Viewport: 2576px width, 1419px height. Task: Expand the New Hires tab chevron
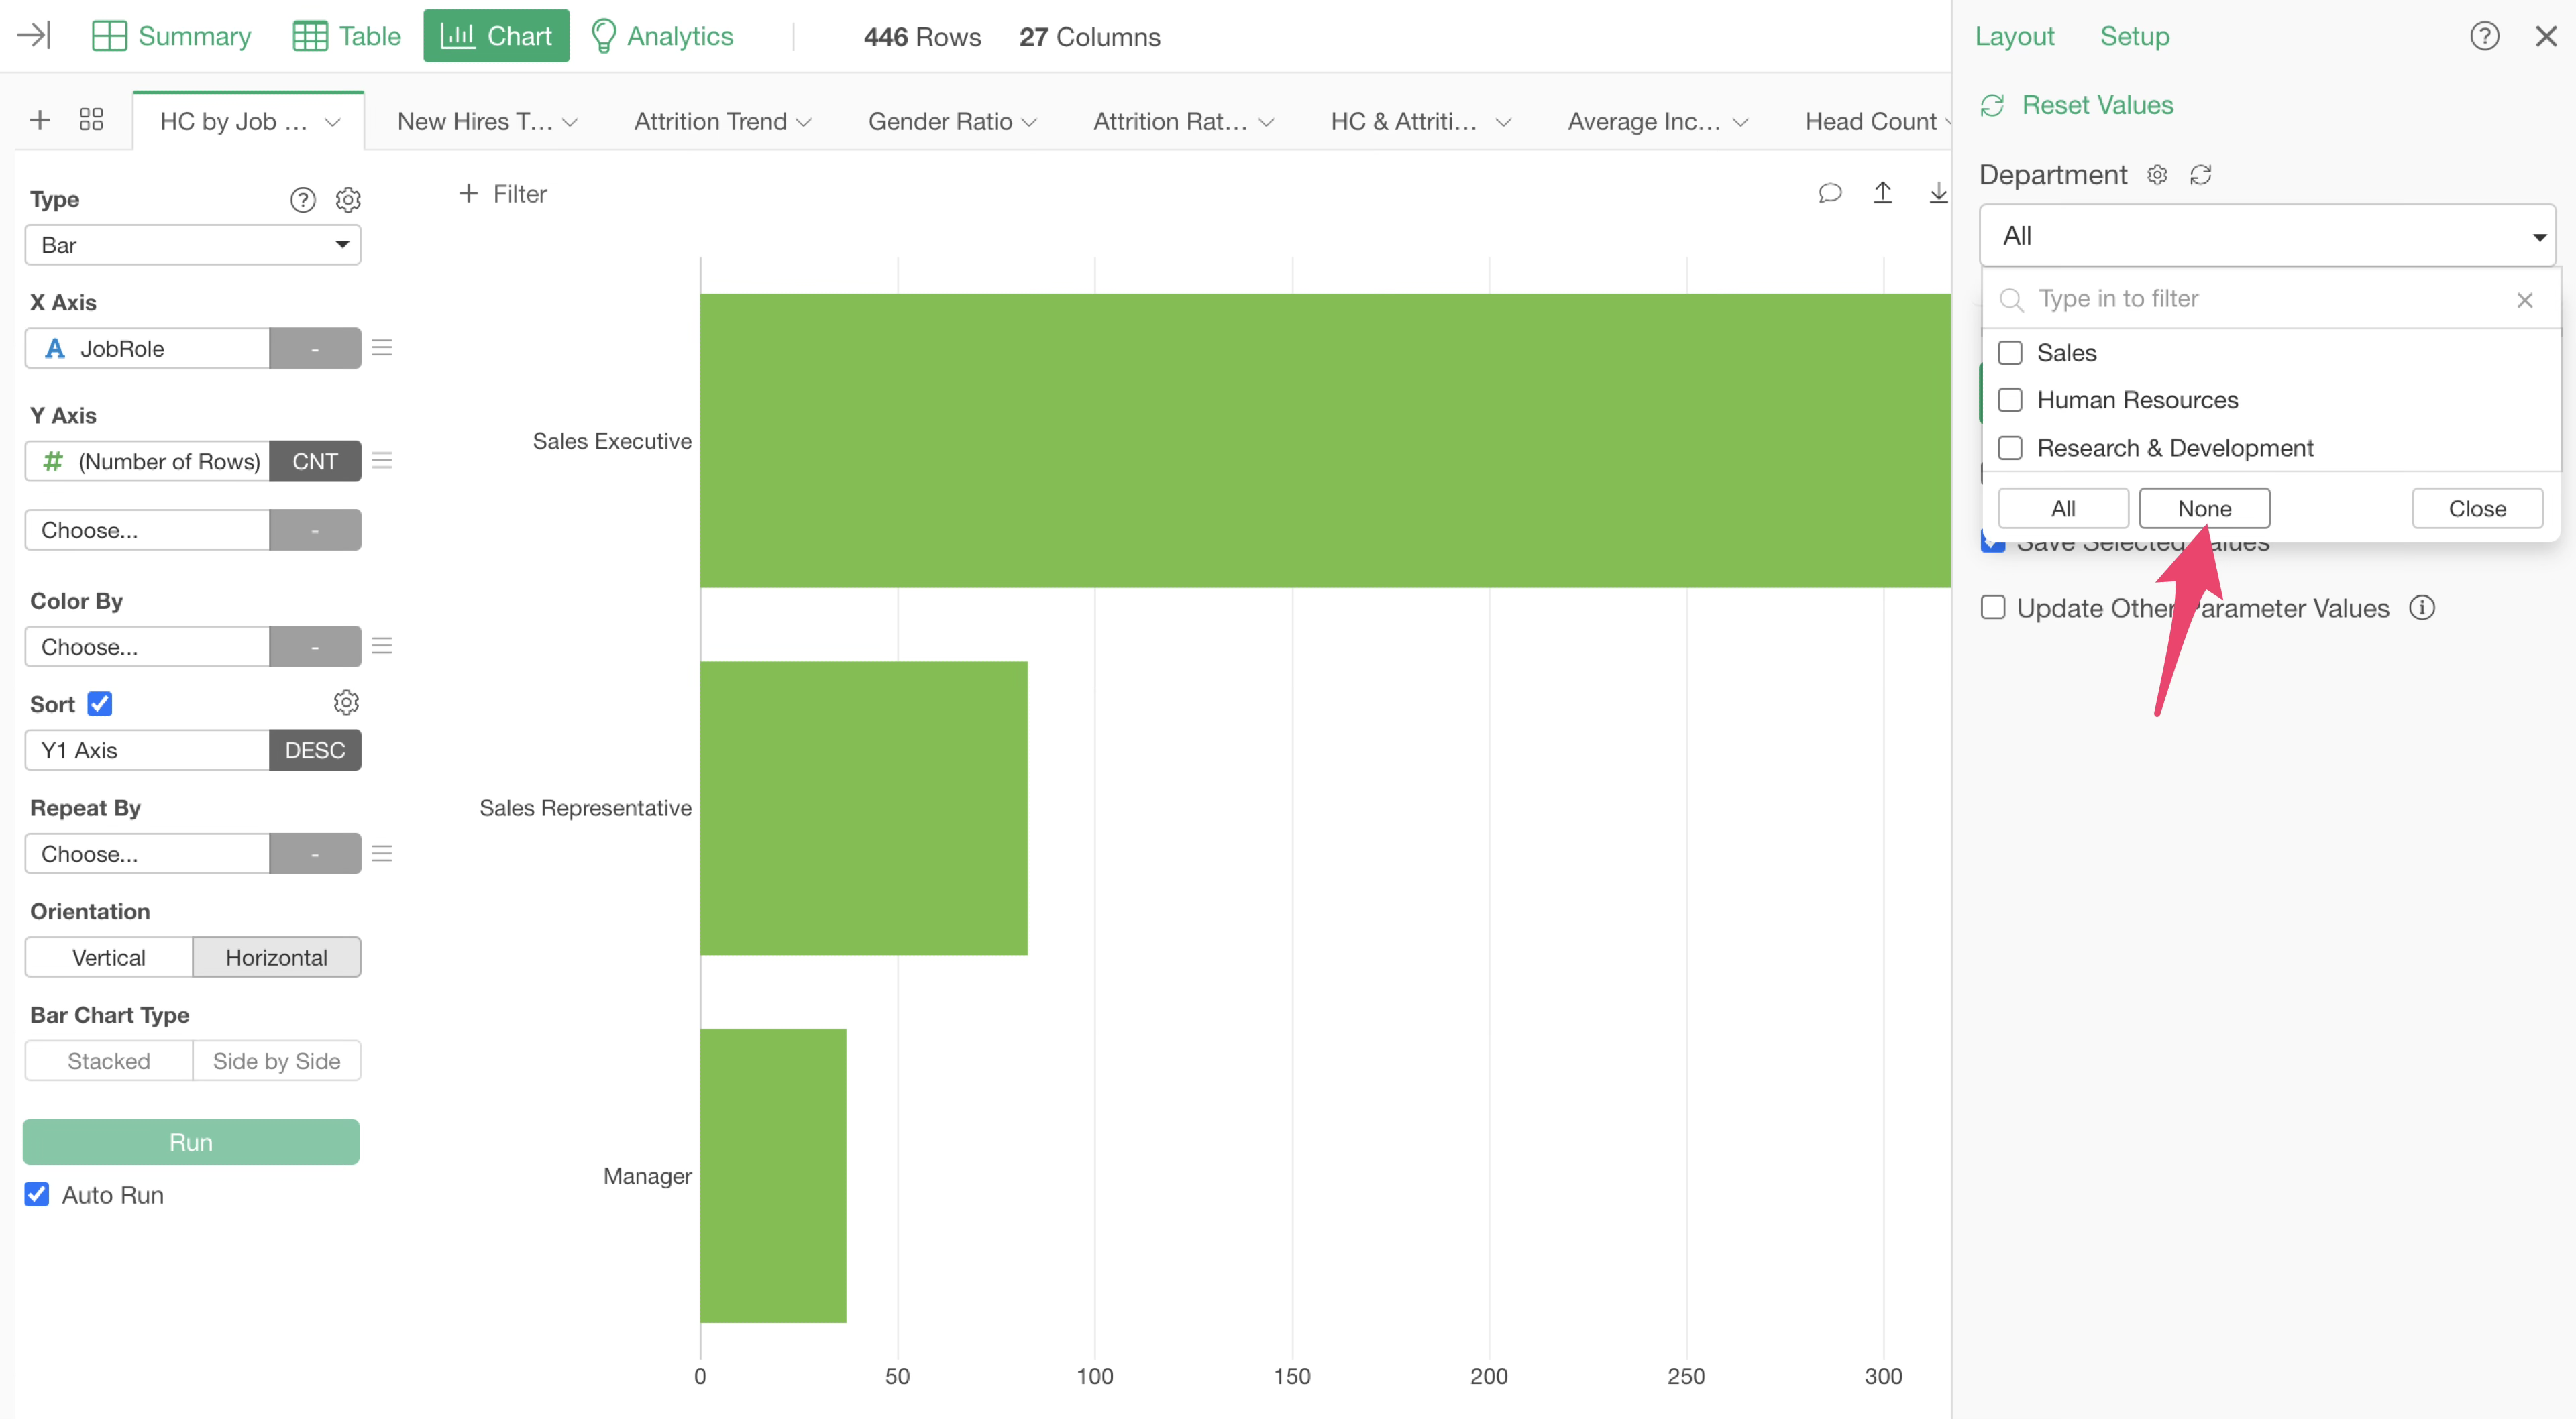[x=570, y=122]
